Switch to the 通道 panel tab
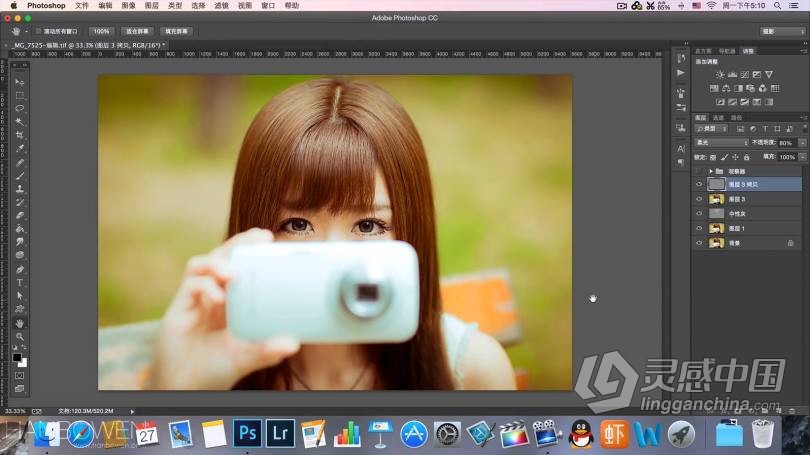 [x=719, y=118]
